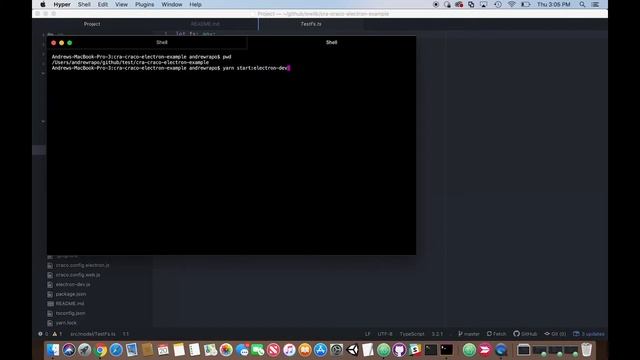Open iBooks from the dock

pyautogui.click(x=304, y=350)
